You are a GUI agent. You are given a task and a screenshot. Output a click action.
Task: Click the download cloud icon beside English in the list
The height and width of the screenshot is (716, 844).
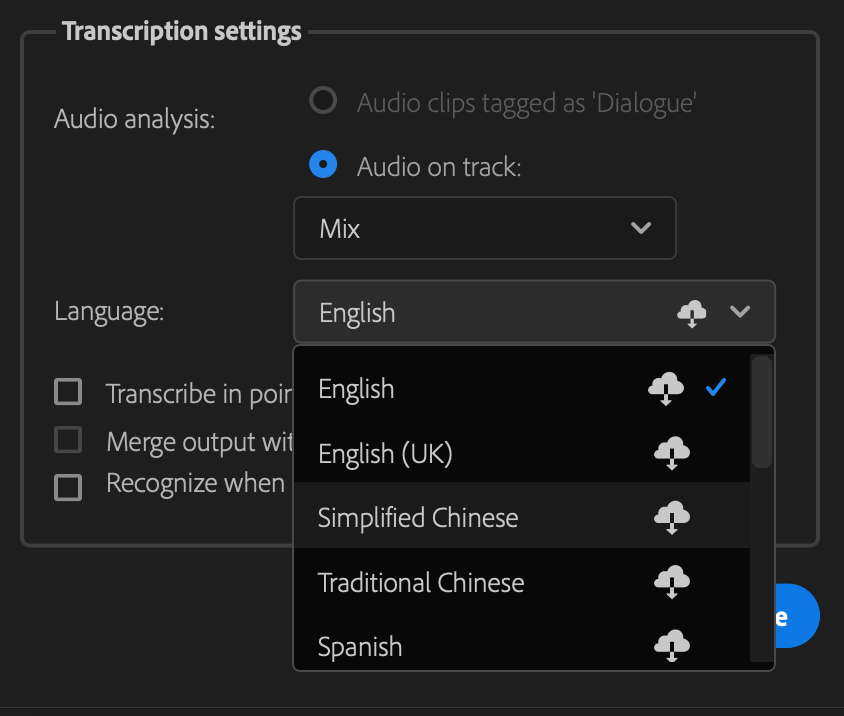coord(665,389)
